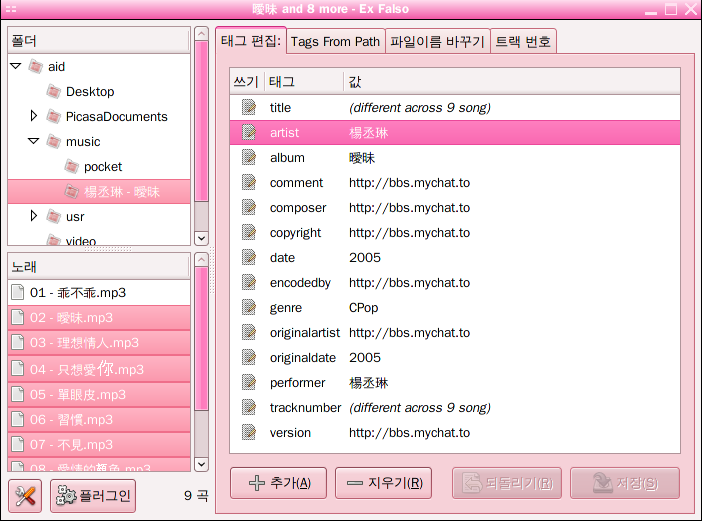
Task: Toggle write icon for artist tag
Action: (x=248, y=132)
